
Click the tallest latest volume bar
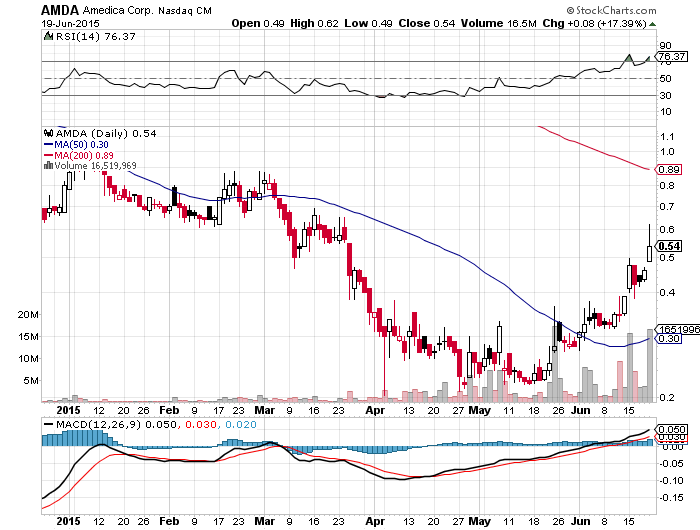[650, 365]
